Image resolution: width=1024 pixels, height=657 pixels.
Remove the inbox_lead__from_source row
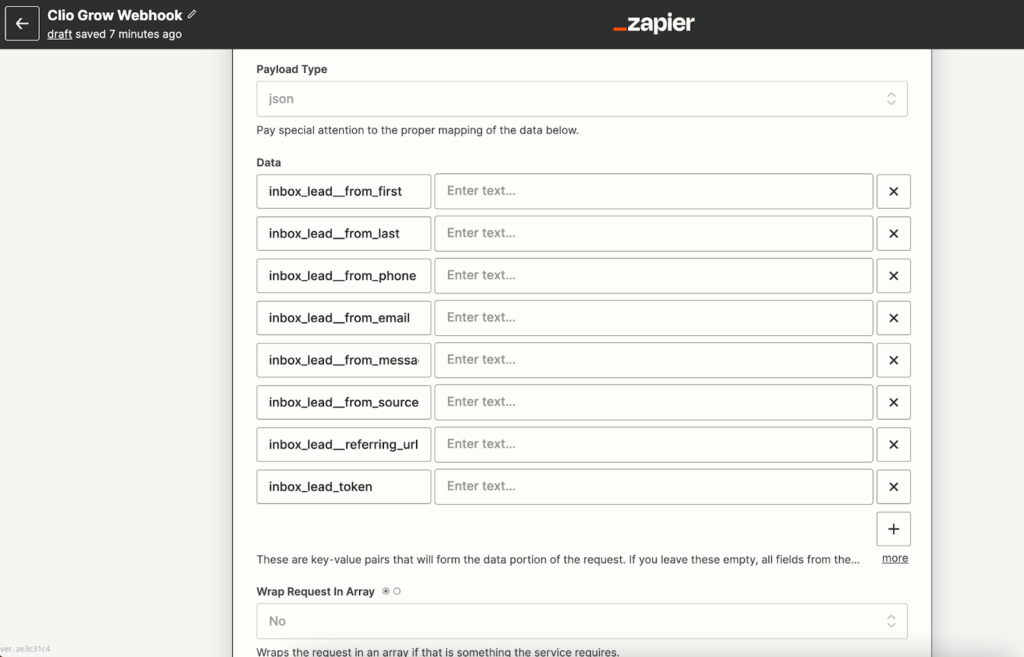click(893, 402)
